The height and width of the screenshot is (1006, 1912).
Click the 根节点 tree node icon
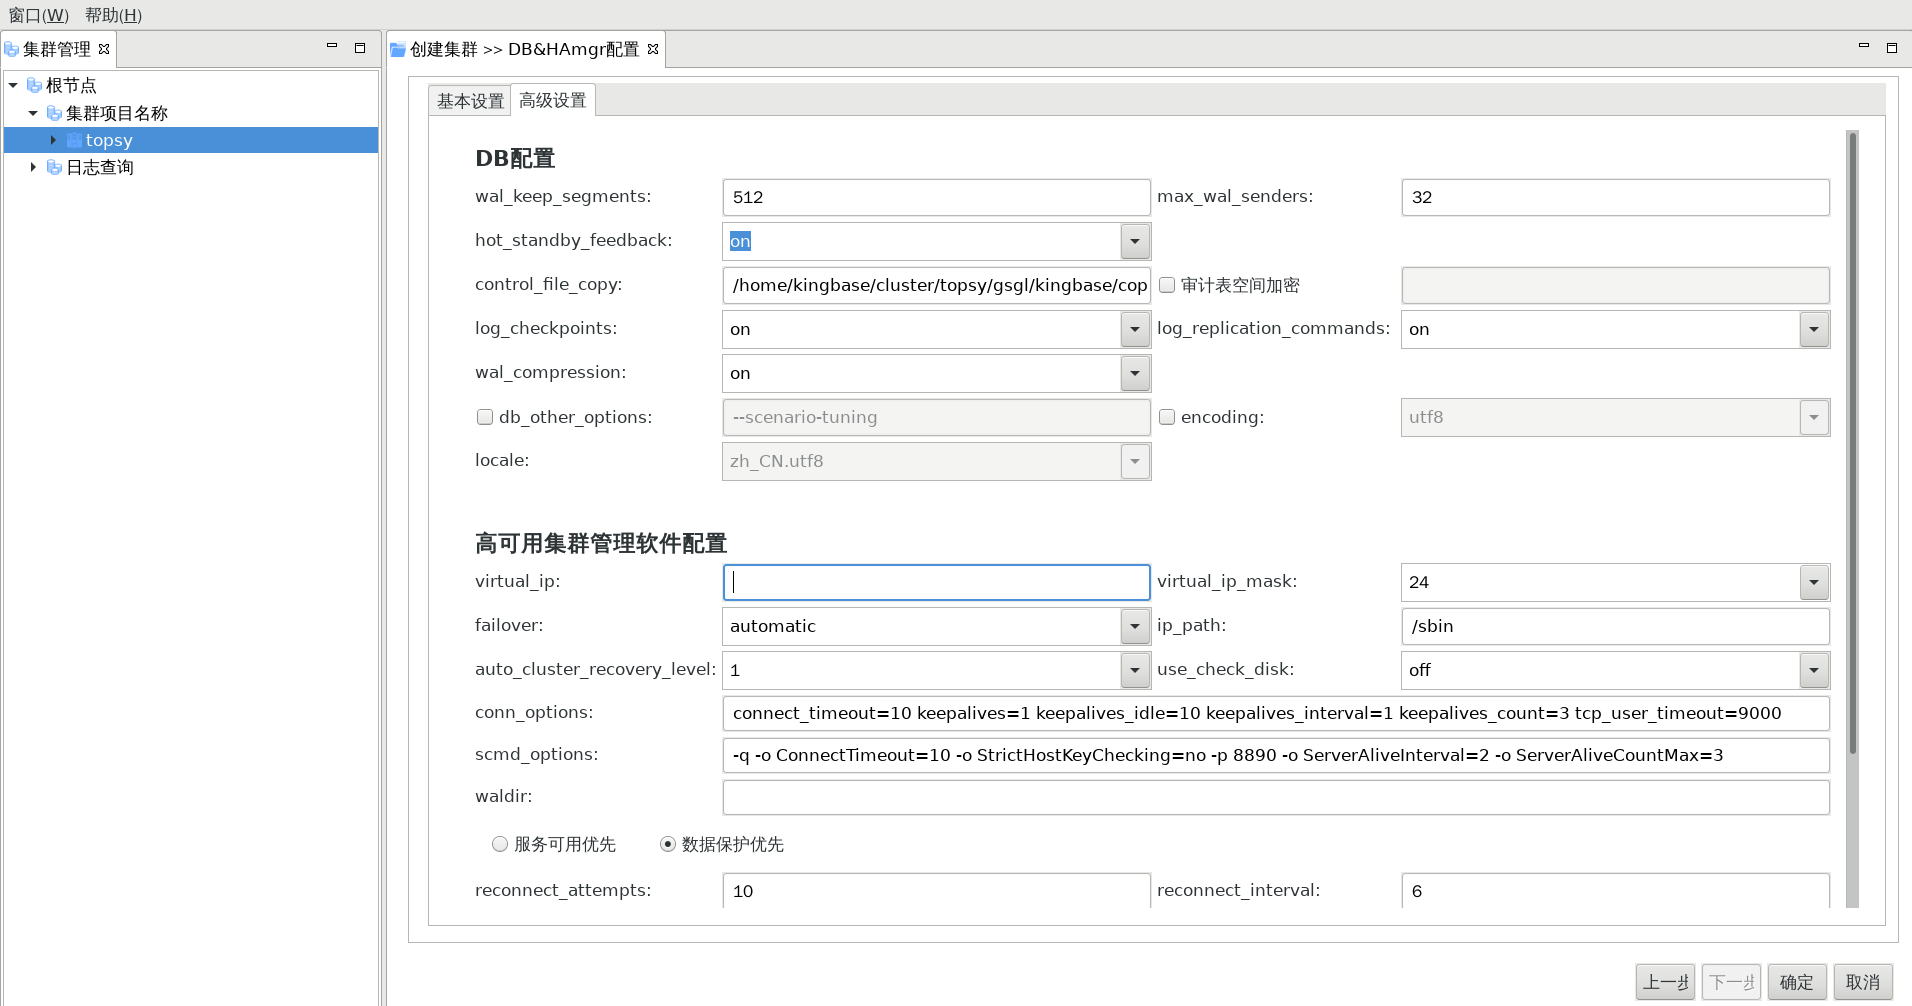pos(34,86)
